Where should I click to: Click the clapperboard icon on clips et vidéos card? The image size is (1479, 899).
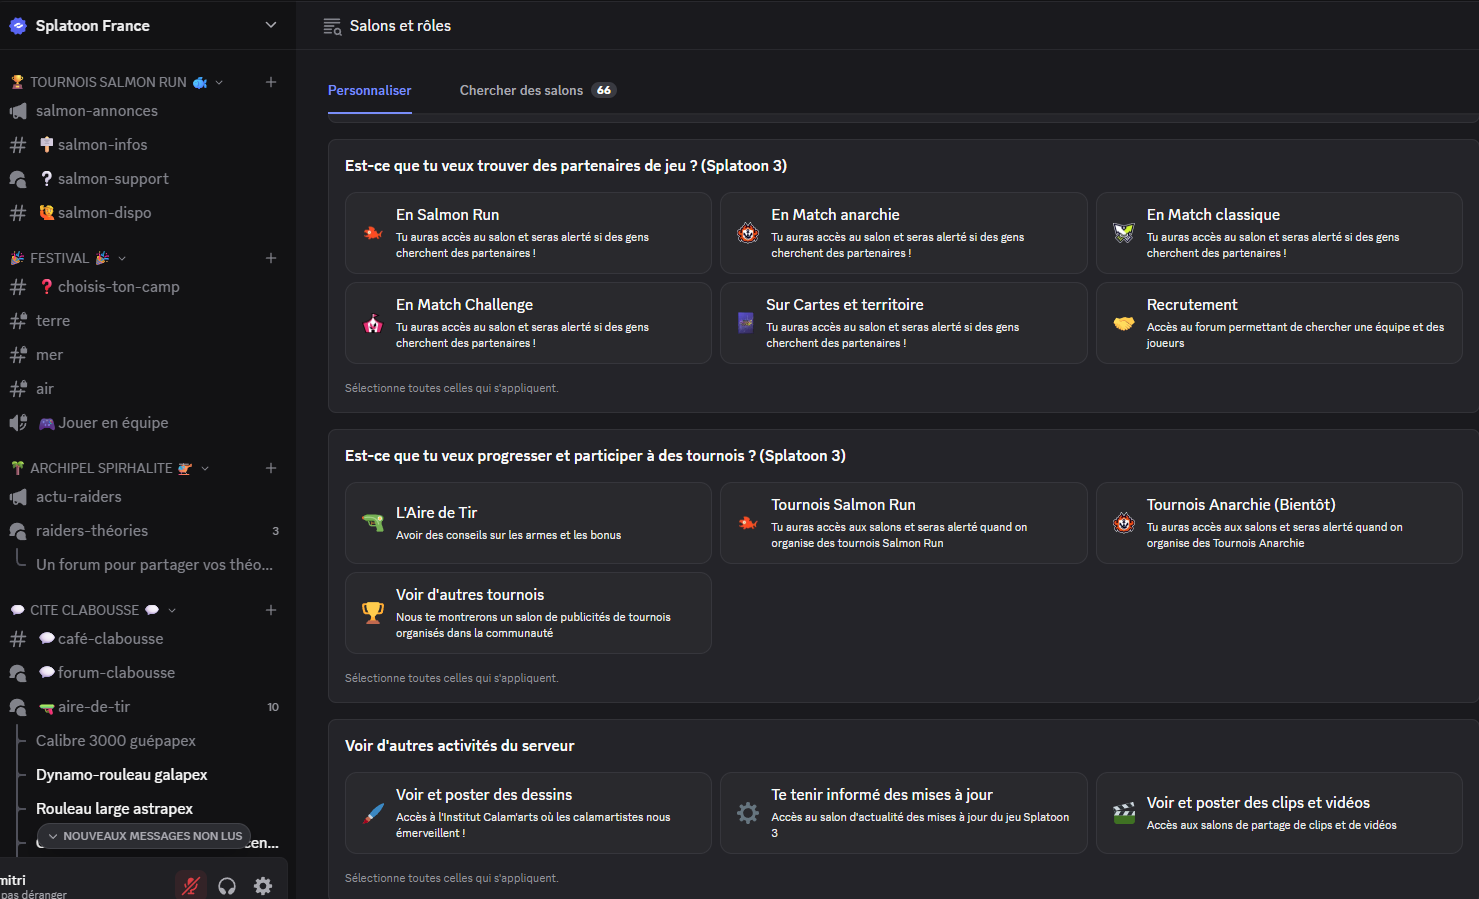[x=1124, y=813]
